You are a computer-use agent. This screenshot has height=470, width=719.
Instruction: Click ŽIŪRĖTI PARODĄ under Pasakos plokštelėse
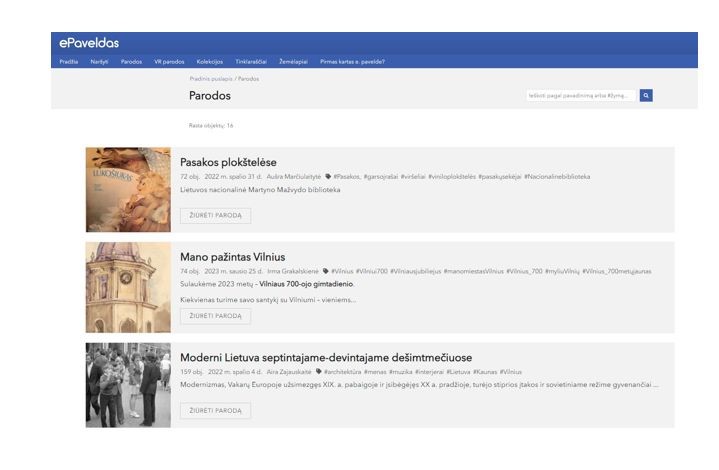point(216,216)
